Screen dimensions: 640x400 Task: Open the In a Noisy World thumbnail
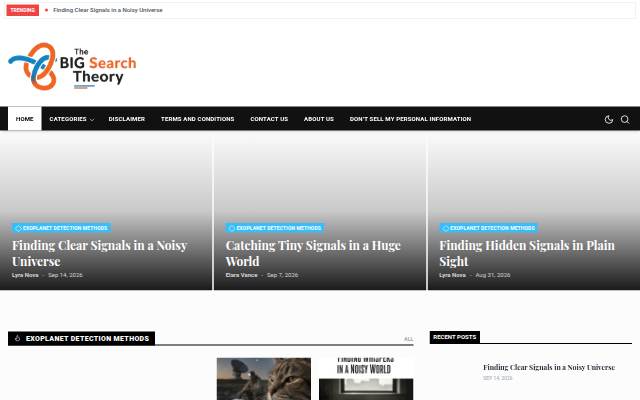(x=366, y=379)
